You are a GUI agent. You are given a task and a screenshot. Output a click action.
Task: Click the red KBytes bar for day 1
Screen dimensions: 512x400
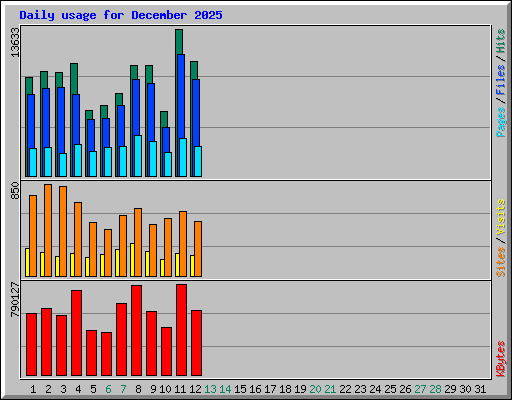(x=31, y=344)
